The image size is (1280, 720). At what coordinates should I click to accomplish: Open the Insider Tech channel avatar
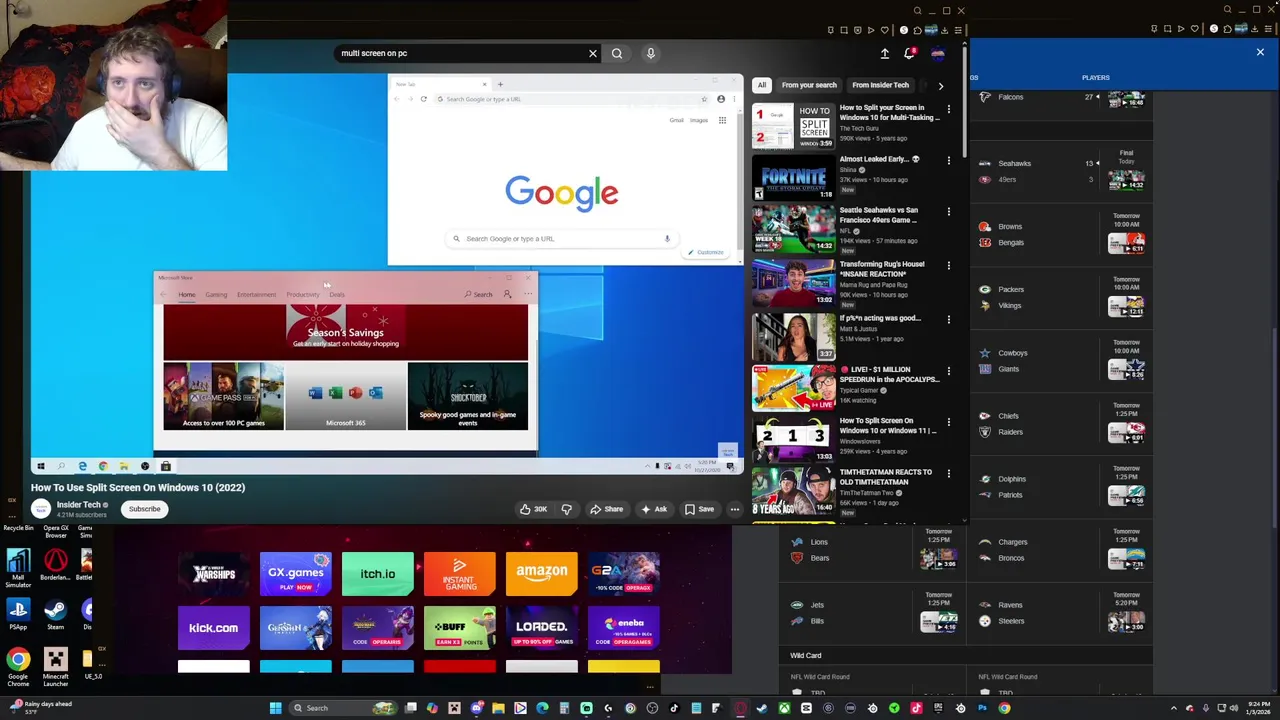[x=41, y=508]
